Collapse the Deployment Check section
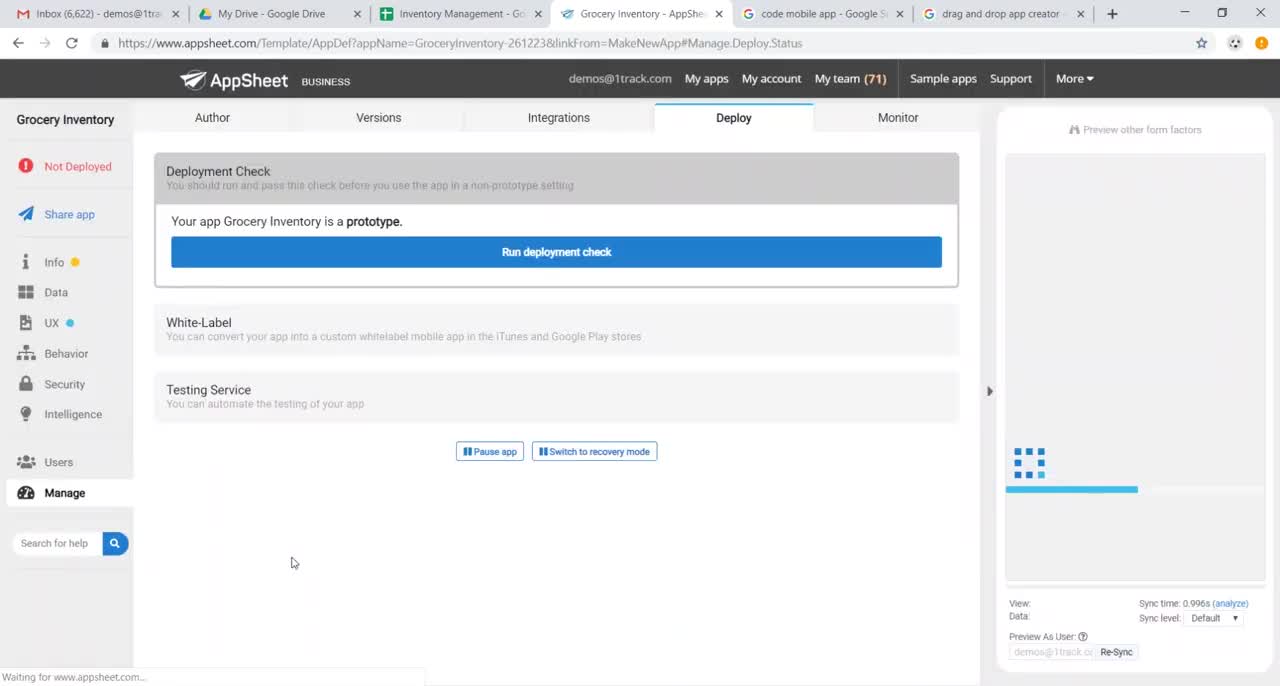Image resolution: width=1280 pixels, height=686 pixels. pyautogui.click(x=556, y=178)
